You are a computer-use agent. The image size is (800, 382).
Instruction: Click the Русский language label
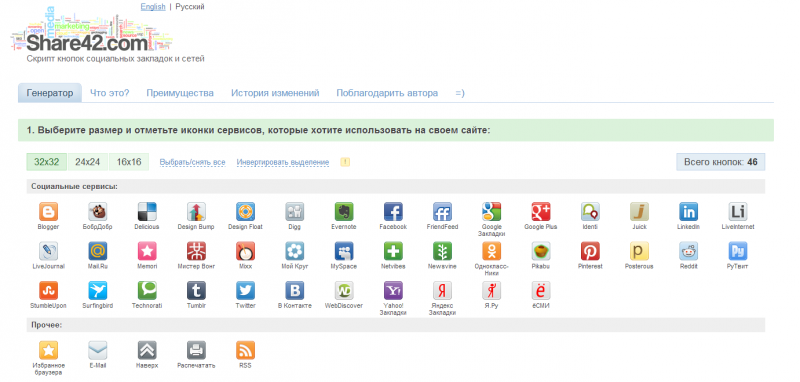click(x=190, y=7)
